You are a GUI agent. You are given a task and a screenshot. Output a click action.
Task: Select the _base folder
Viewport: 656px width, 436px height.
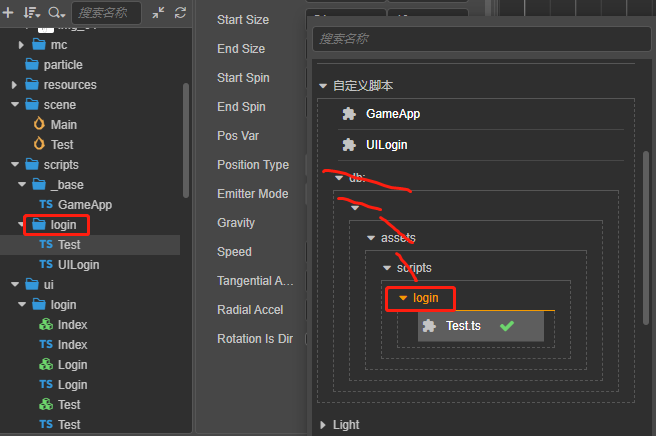pos(58,185)
